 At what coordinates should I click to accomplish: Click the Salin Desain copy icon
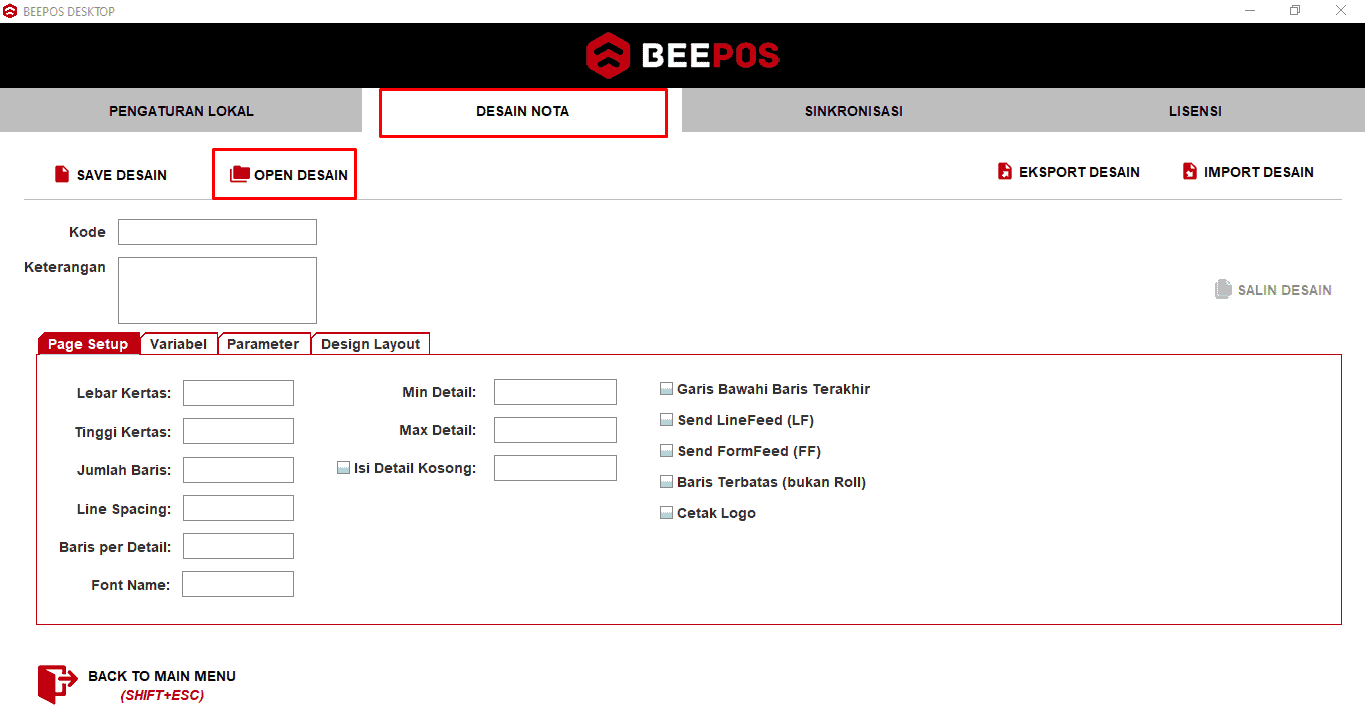[x=1223, y=289]
